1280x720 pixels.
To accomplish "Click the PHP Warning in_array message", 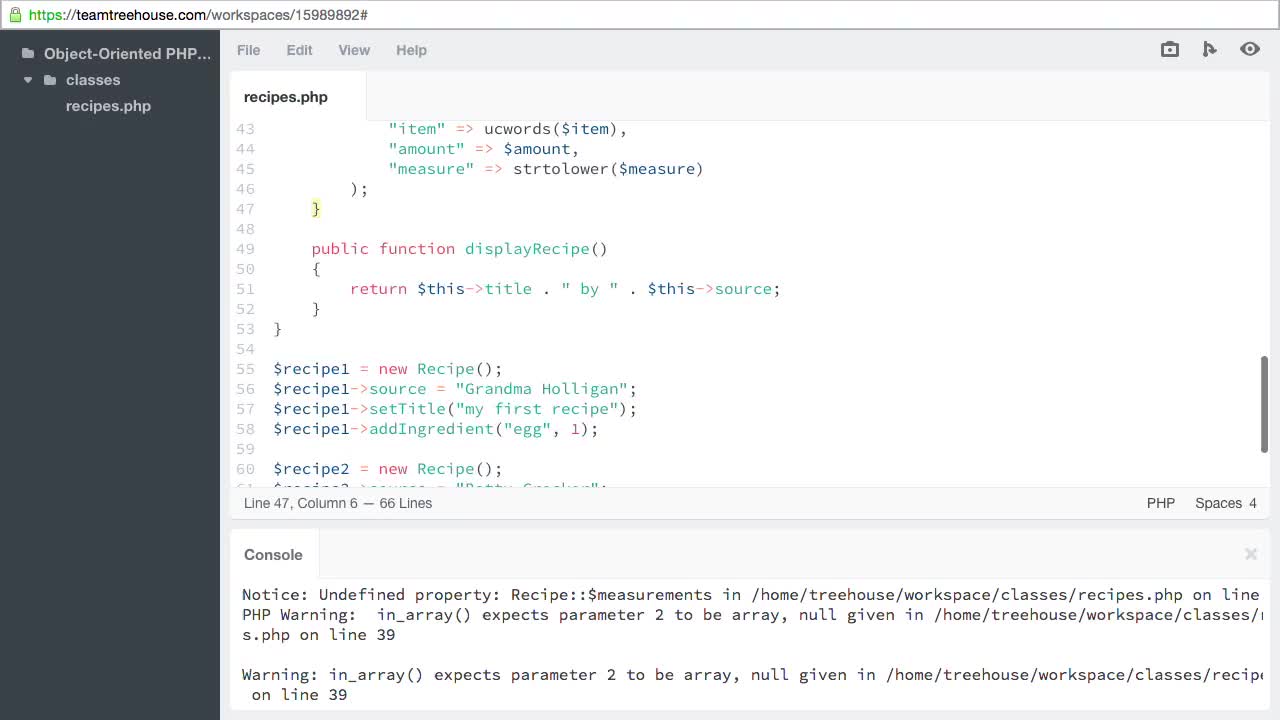I will 752,625.
